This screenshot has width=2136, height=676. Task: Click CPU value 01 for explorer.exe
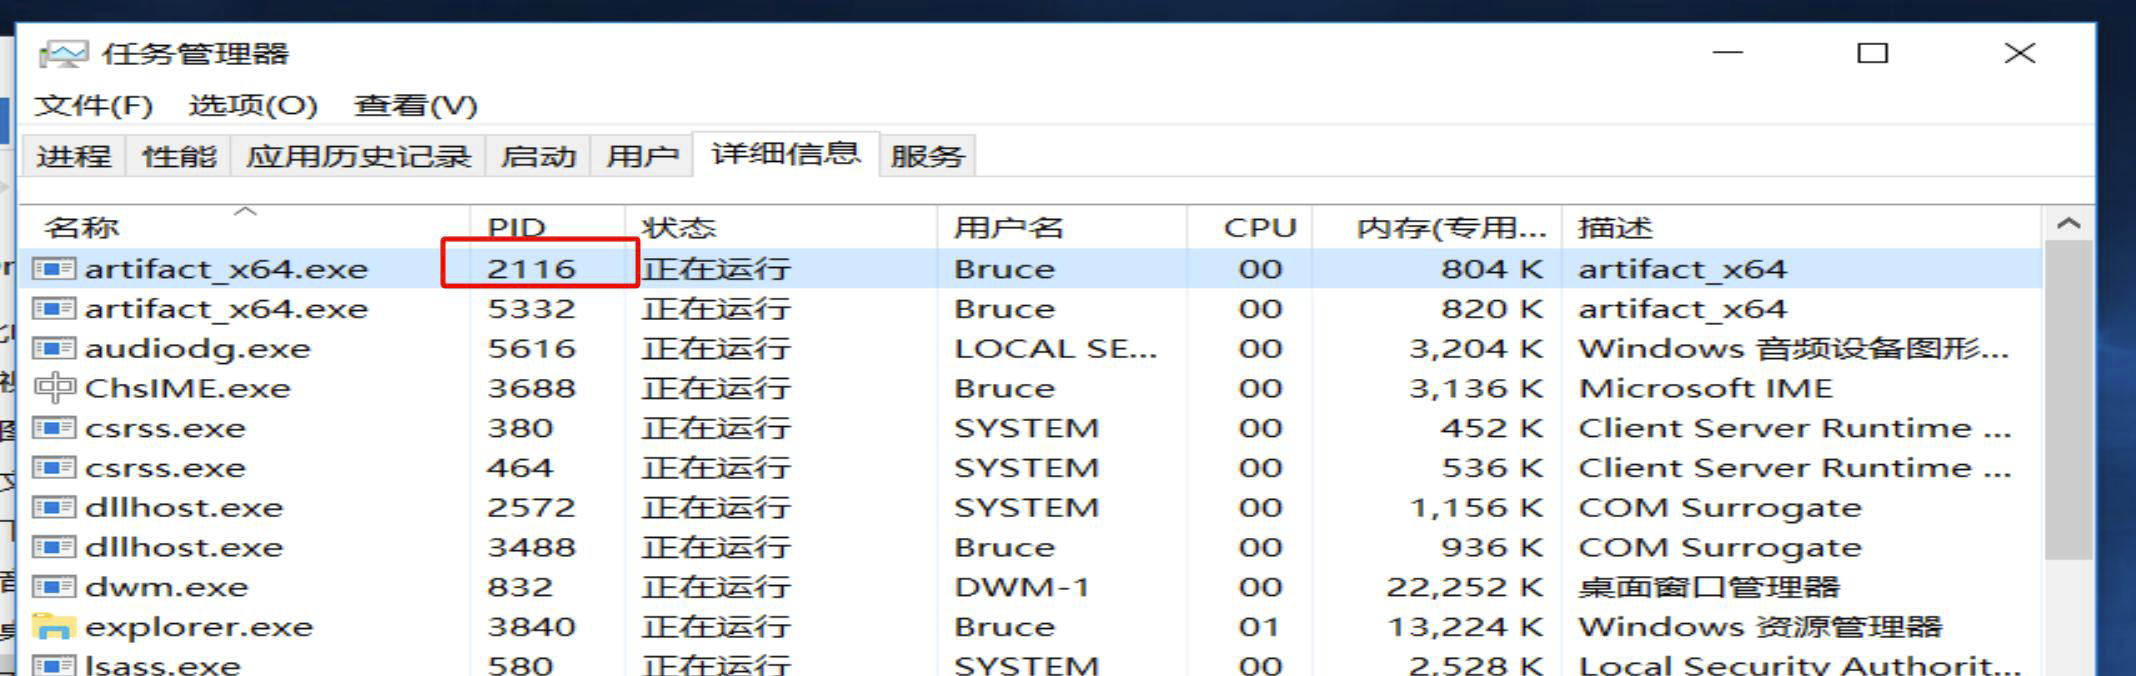(1259, 627)
